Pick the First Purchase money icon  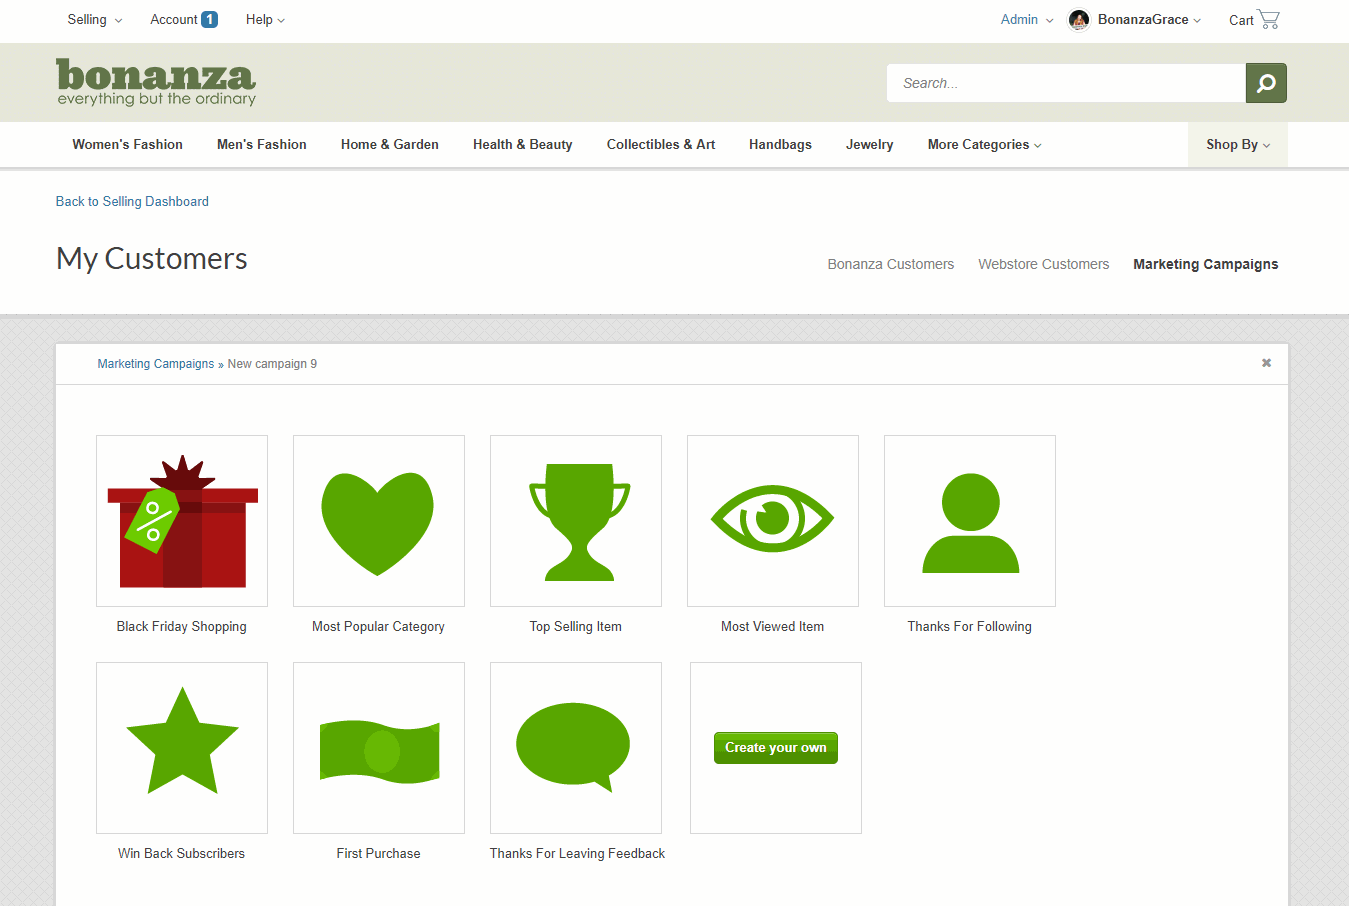click(379, 748)
